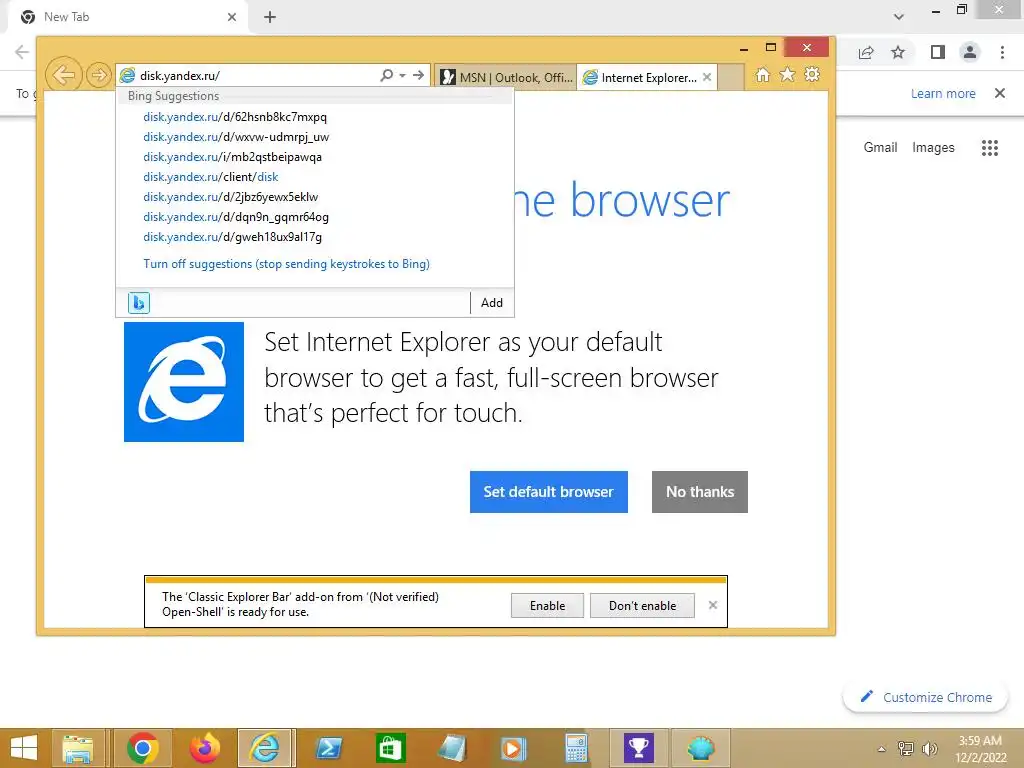Click Add search provider button
The width and height of the screenshot is (1024, 768).
point(492,303)
